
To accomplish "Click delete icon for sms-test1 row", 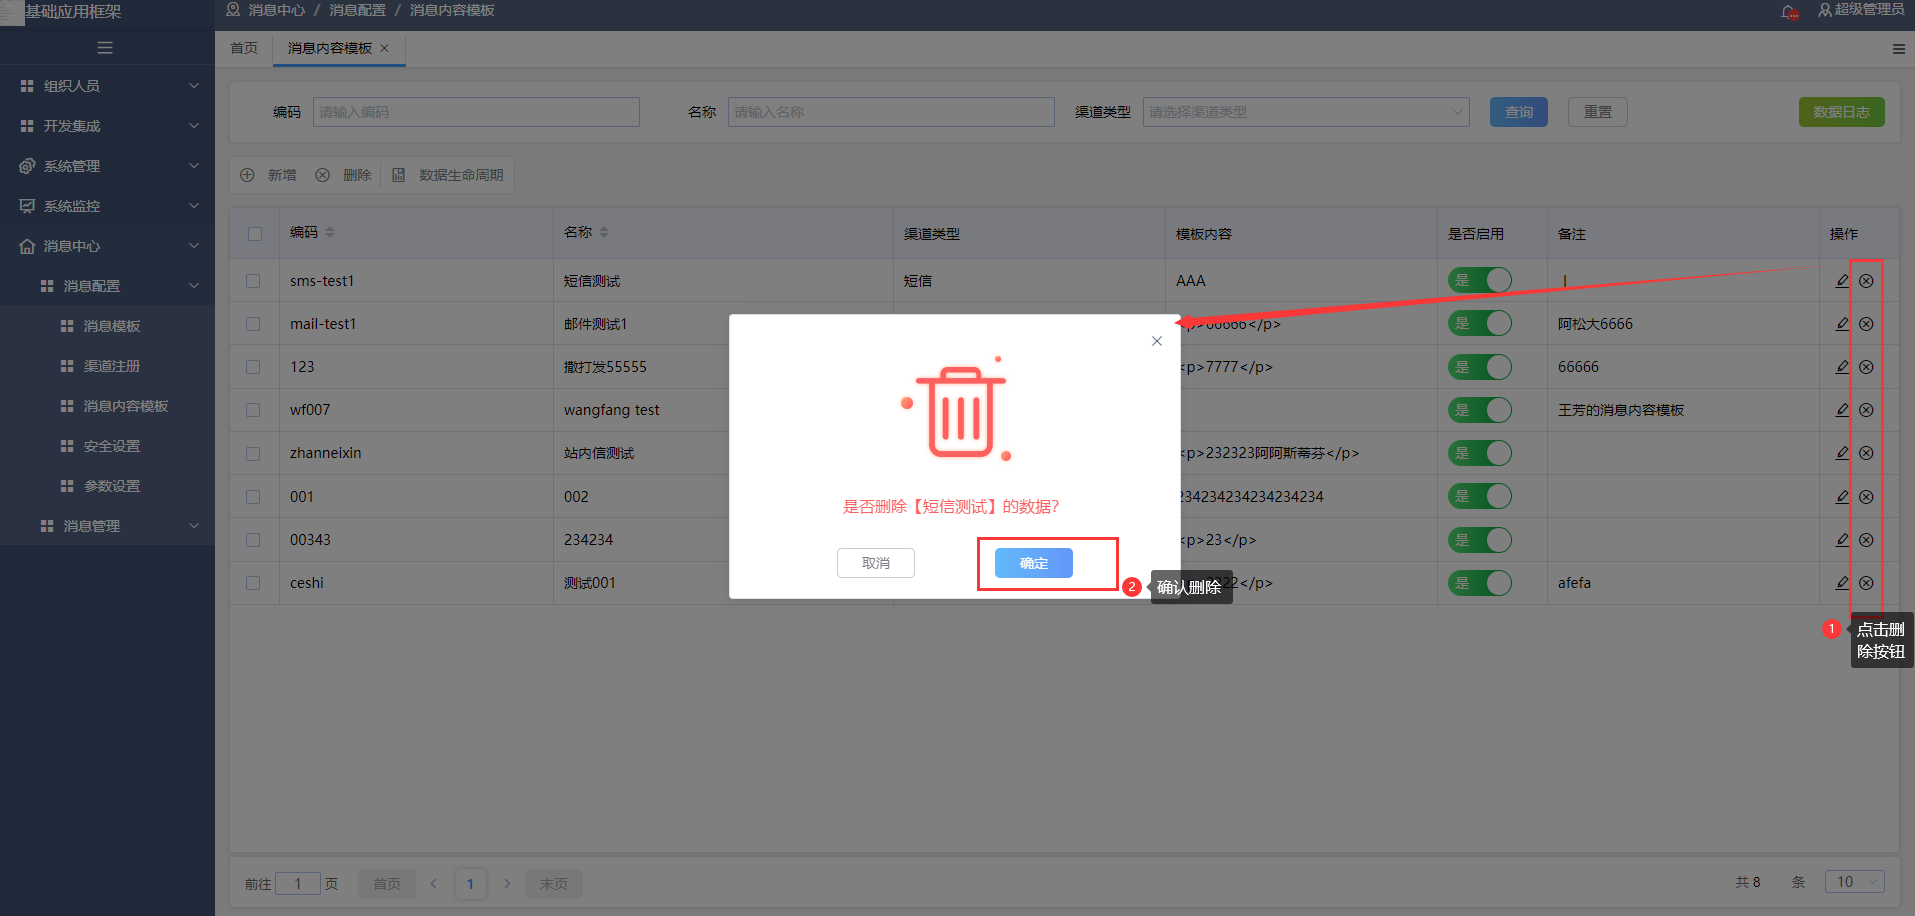I will [1866, 281].
